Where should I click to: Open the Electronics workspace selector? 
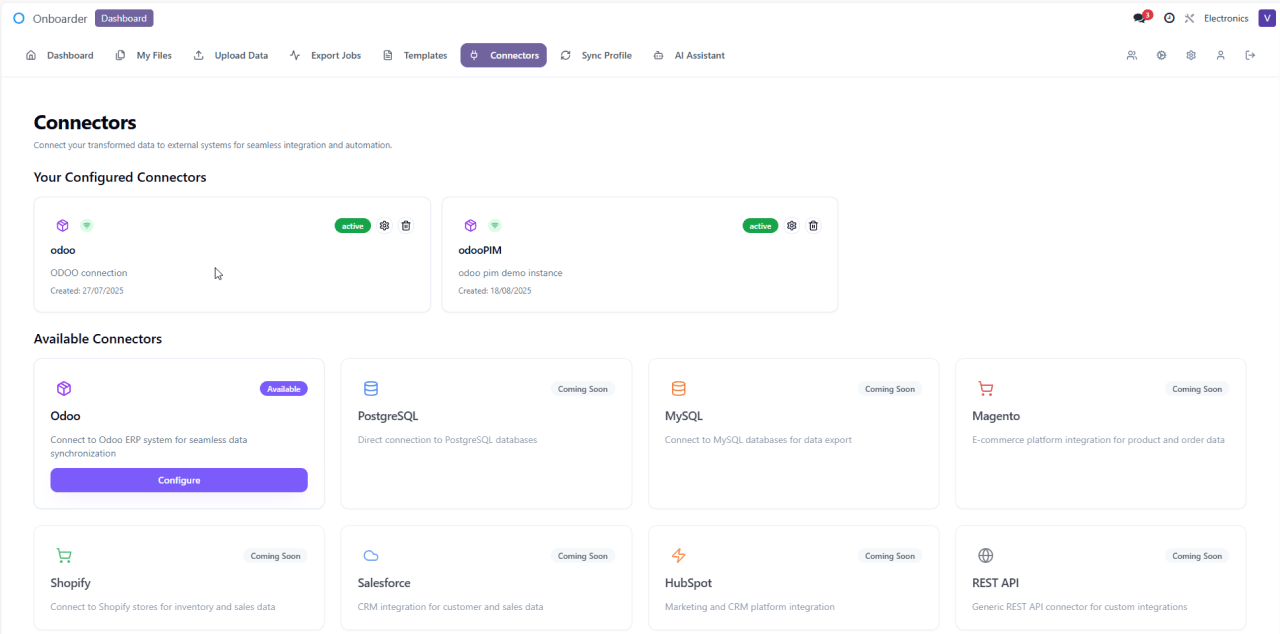1226,18
